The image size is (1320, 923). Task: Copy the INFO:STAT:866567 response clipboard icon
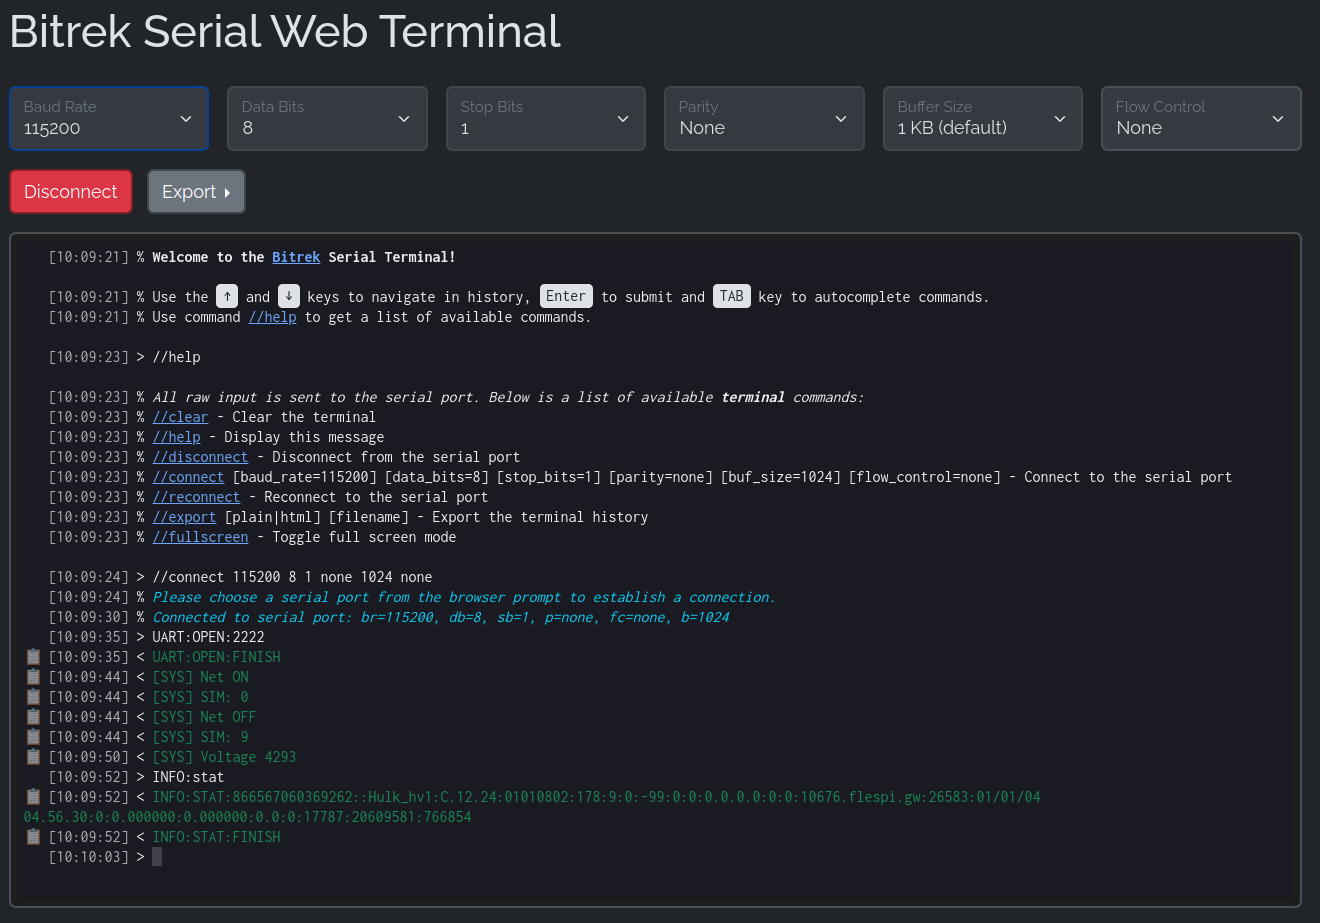33,797
